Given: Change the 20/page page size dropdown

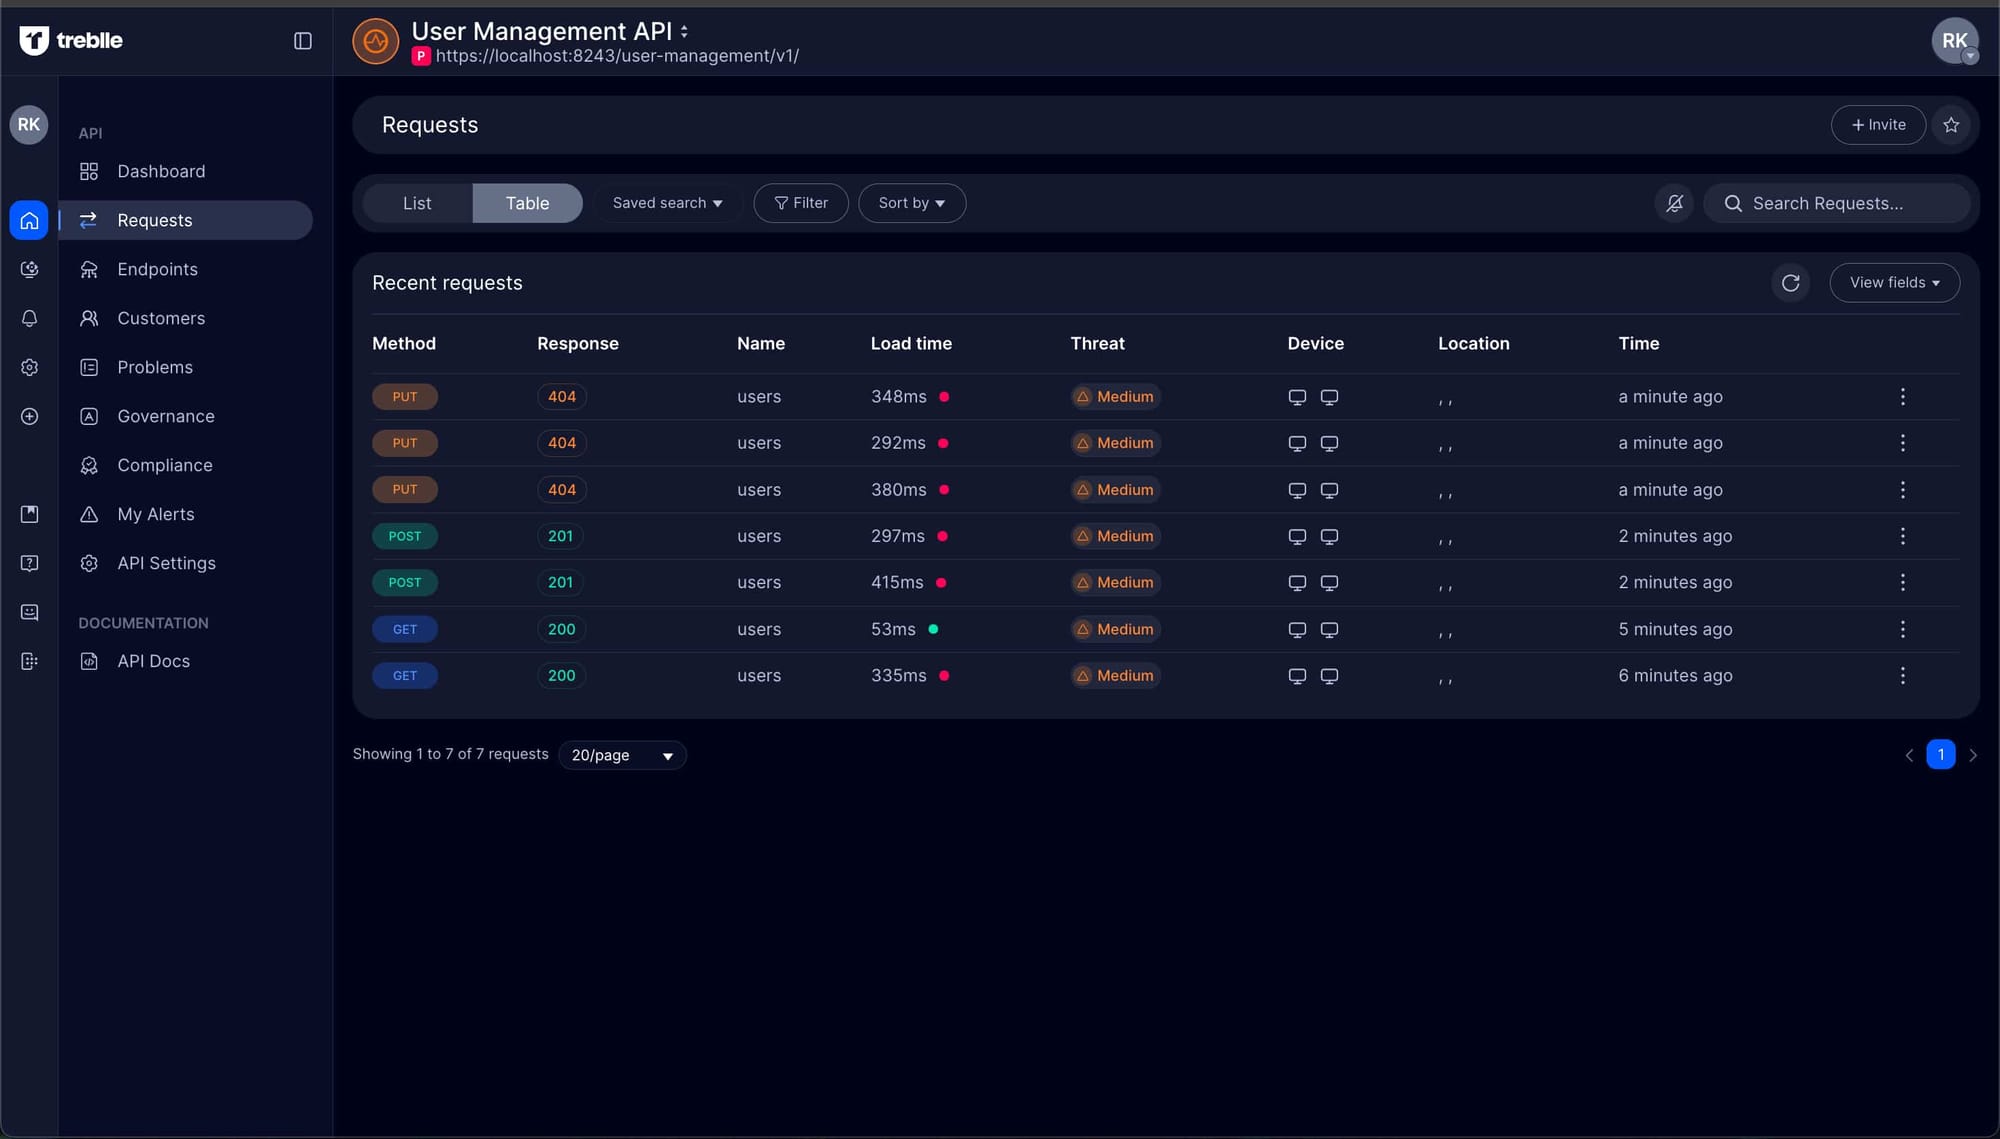Looking at the screenshot, I should coord(622,755).
